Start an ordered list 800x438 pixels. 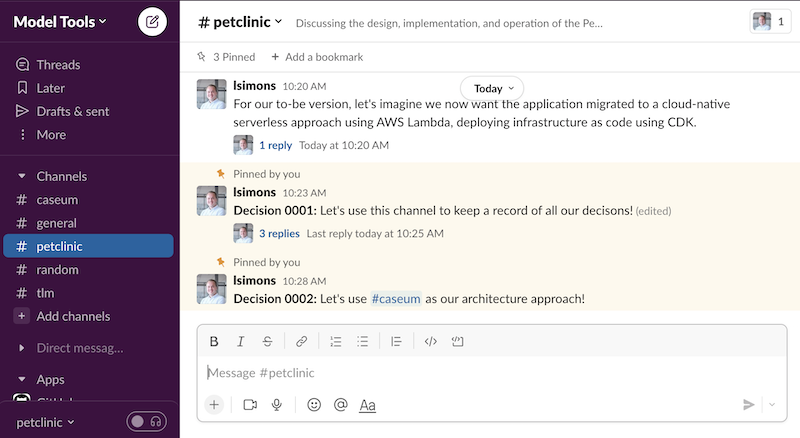336,342
